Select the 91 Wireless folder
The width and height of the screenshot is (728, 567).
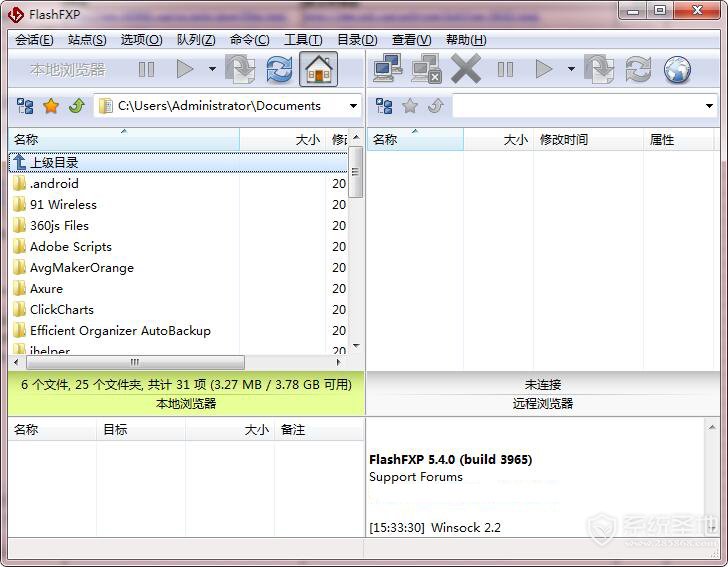[x=178, y=204]
